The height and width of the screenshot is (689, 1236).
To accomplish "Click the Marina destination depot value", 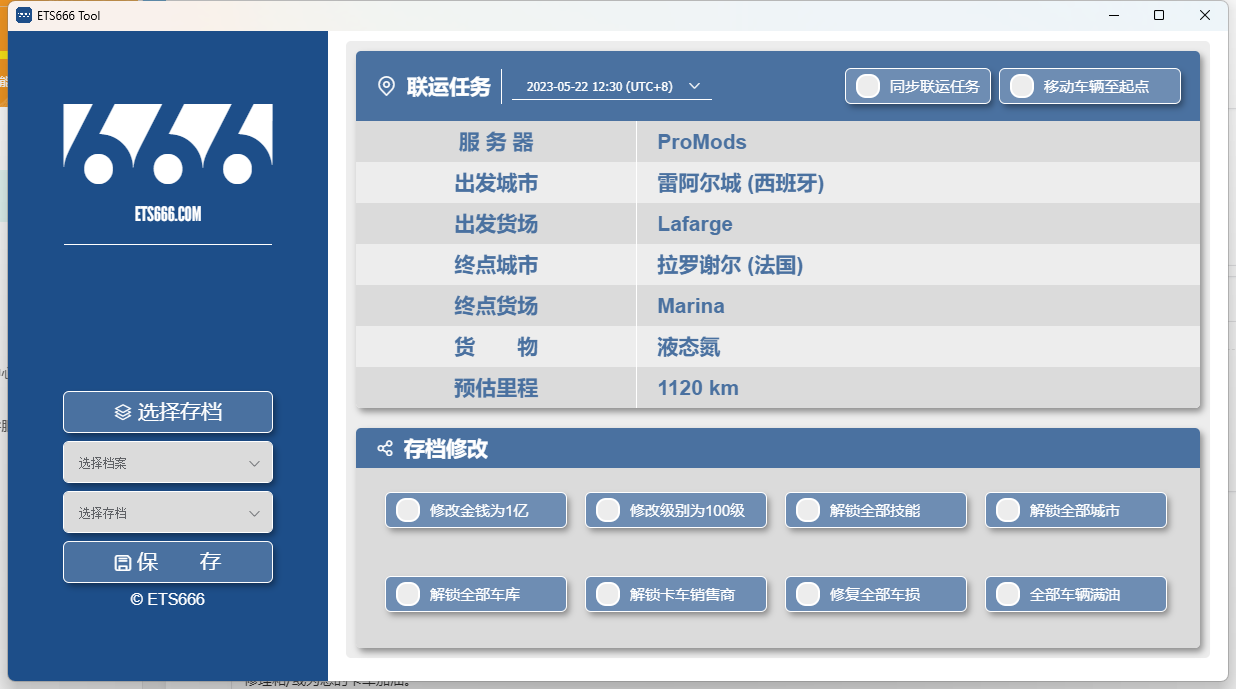I will click(x=691, y=306).
